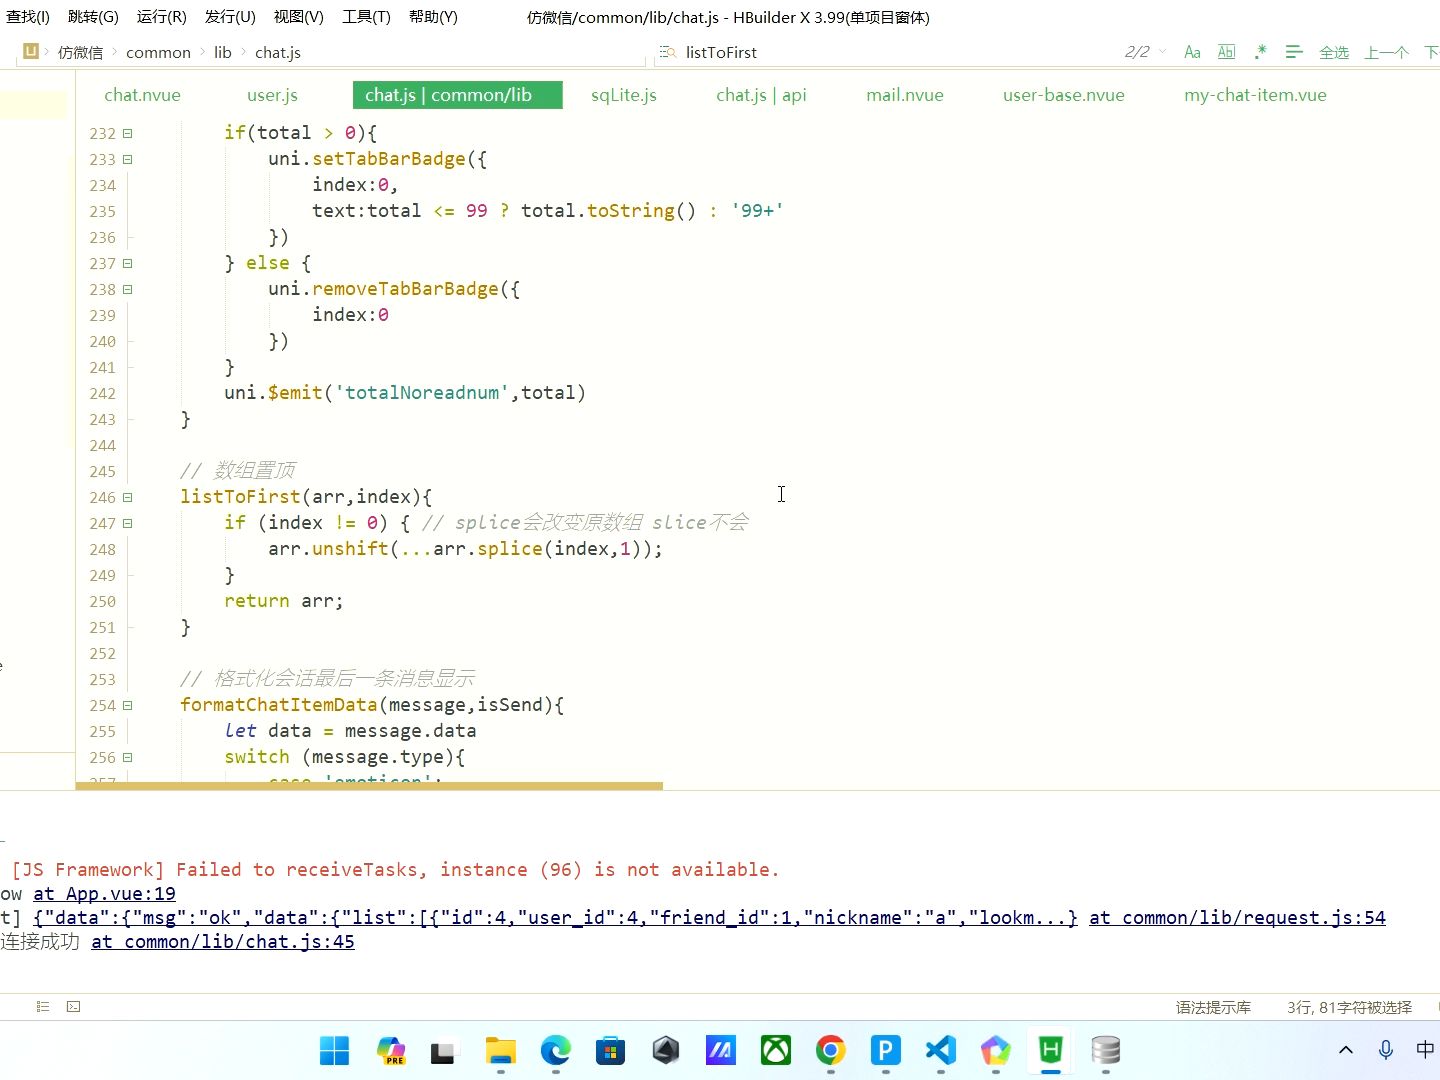Toggle search-in-selection lines icon
This screenshot has height=1080, width=1440.
(x=1294, y=52)
